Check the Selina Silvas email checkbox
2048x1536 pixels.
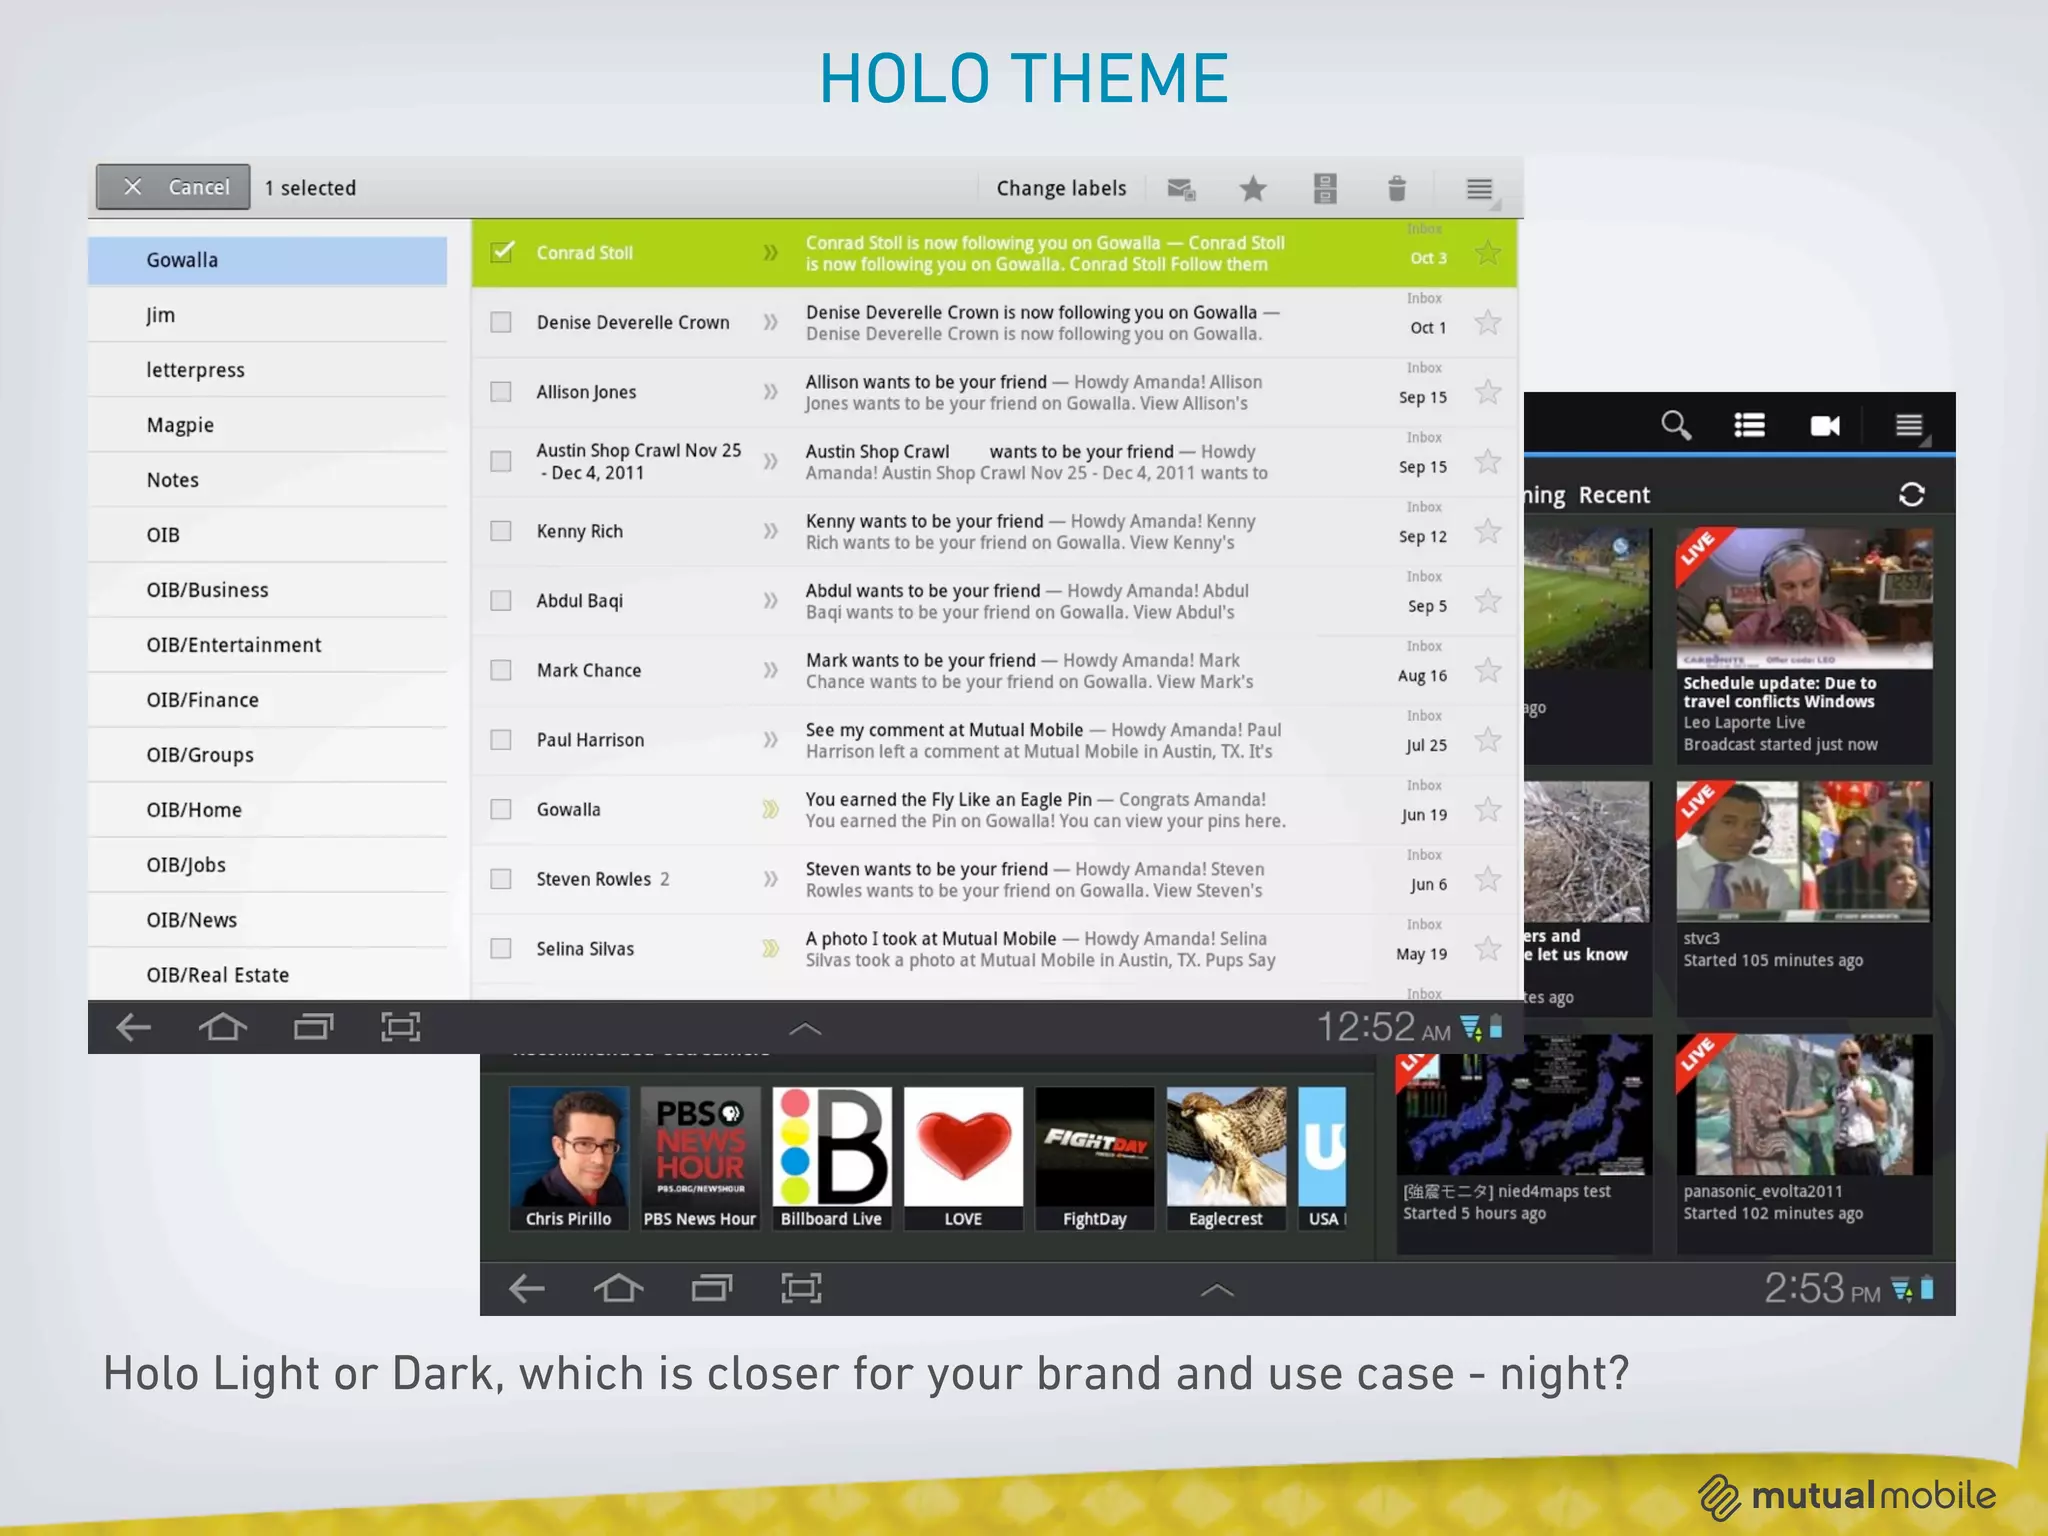click(x=501, y=948)
